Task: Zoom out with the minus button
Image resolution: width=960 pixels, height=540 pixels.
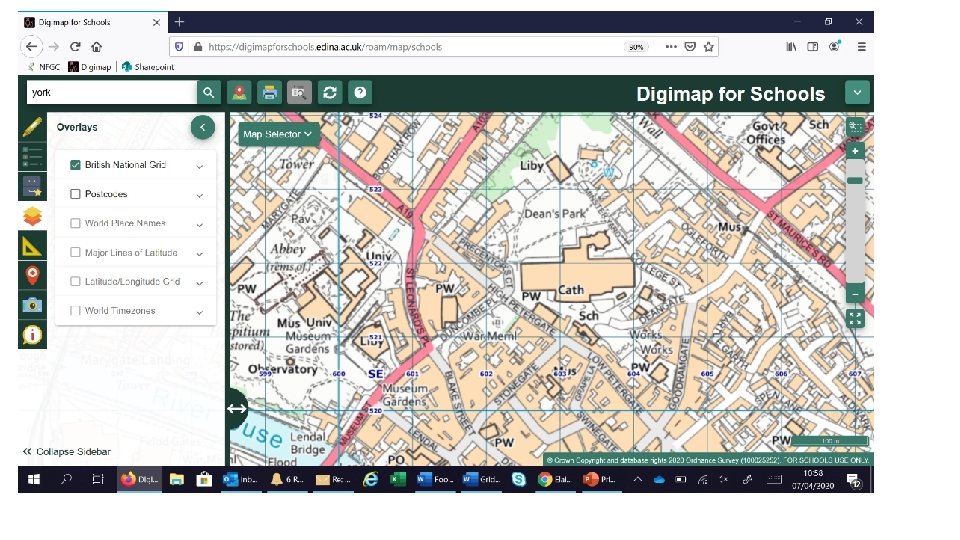Action: (855, 294)
